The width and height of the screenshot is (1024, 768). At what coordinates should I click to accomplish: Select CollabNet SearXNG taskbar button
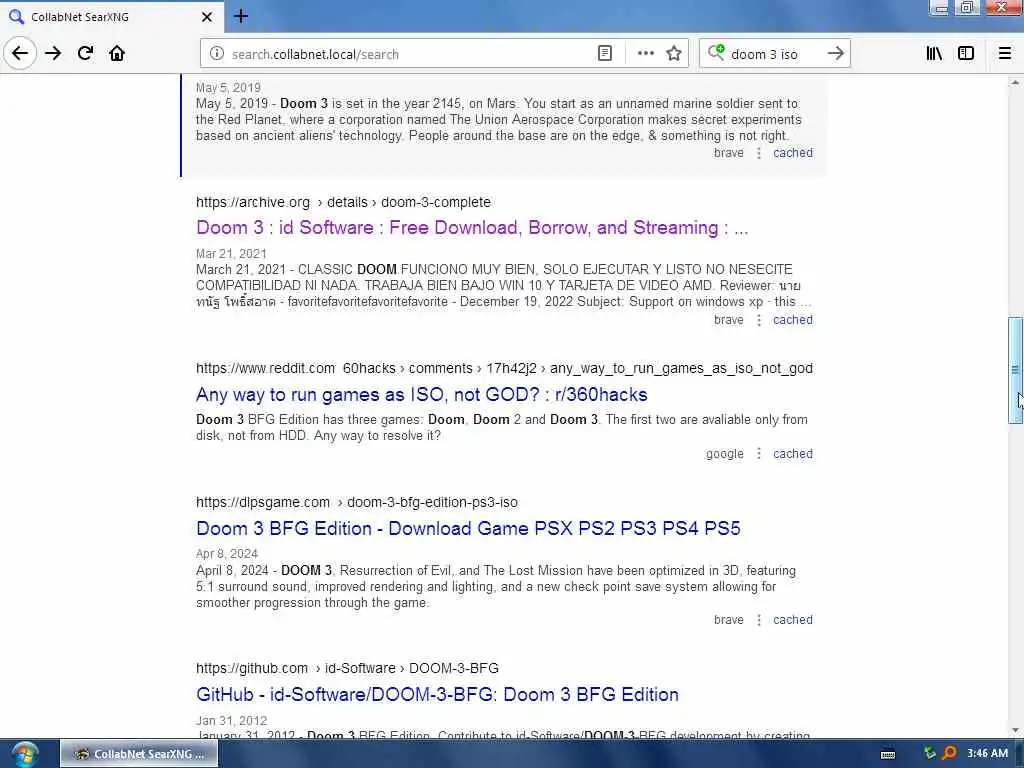138,754
